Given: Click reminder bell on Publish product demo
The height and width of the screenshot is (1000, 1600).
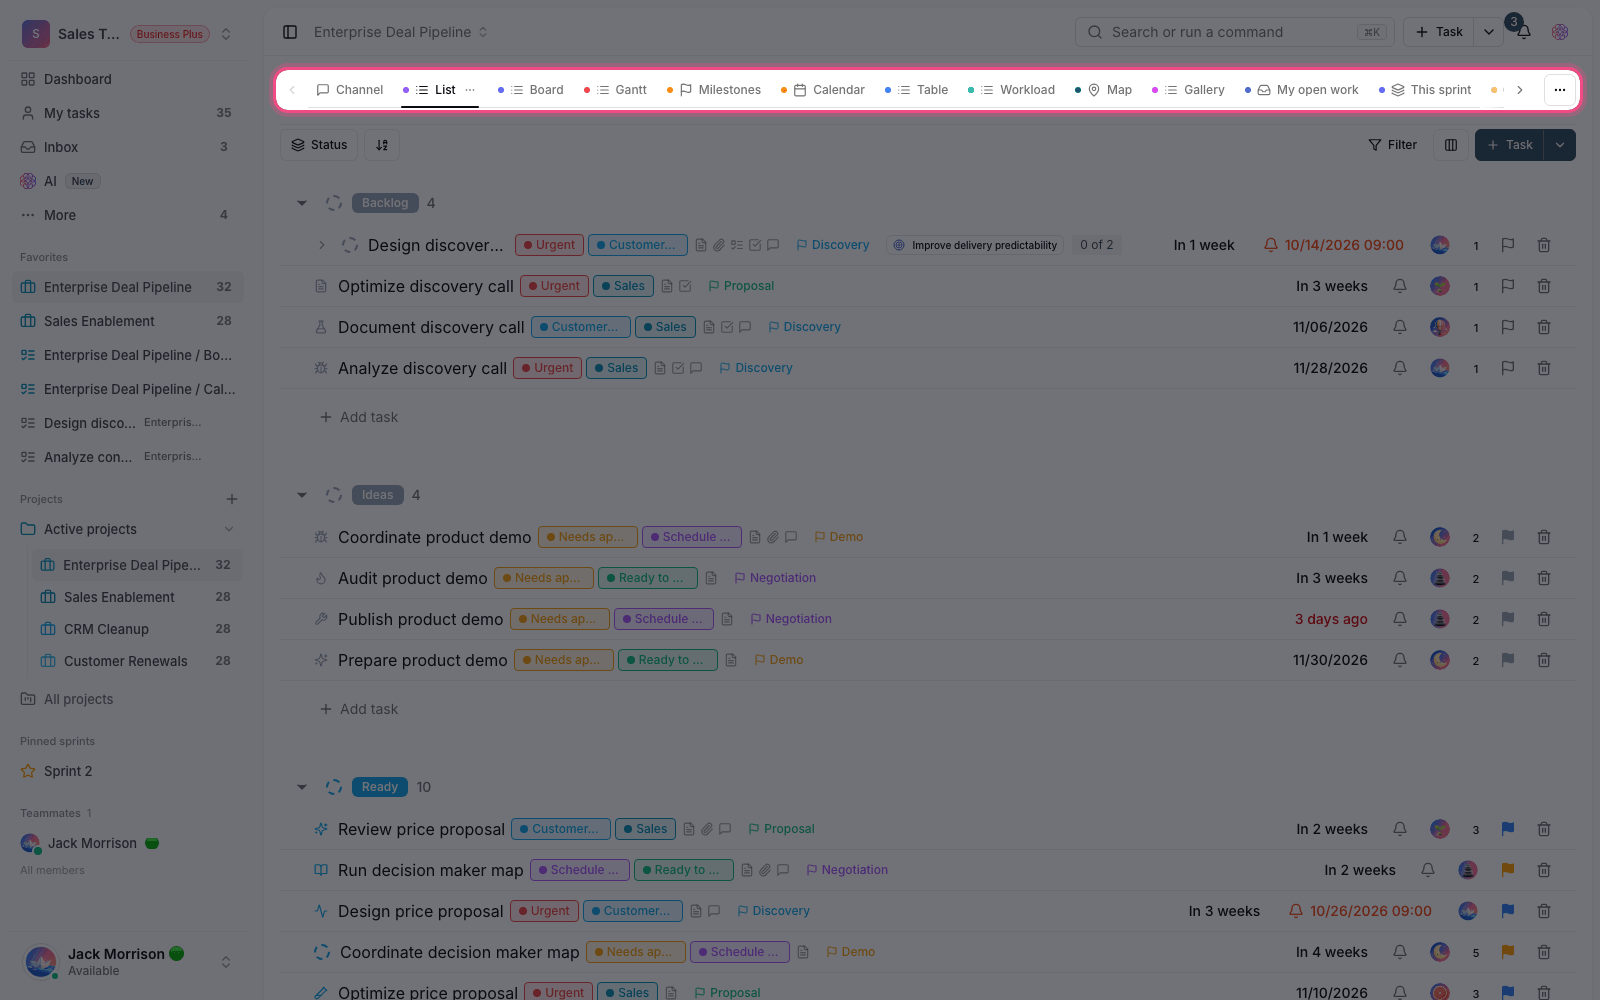Looking at the screenshot, I should point(1400,619).
